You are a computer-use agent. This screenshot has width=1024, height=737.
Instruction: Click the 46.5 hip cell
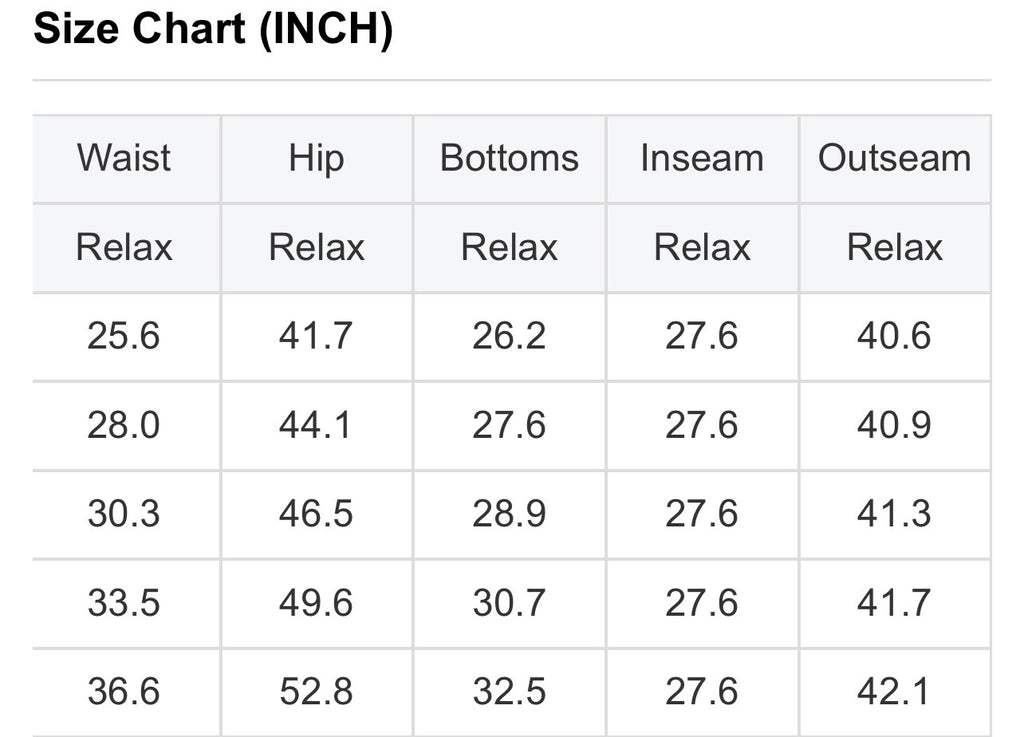(316, 514)
